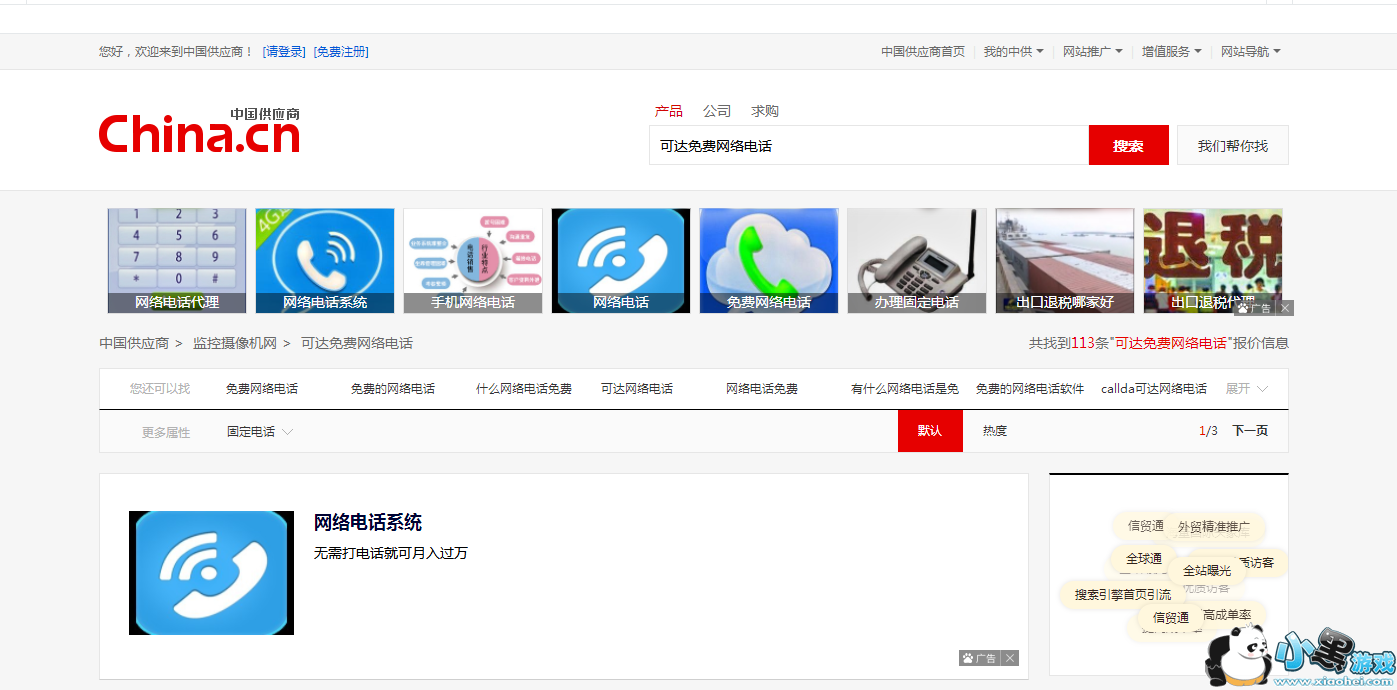This screenshot has height=690, width=1397.
Task: Click the 更多属性 label
Action: [166, 432]
